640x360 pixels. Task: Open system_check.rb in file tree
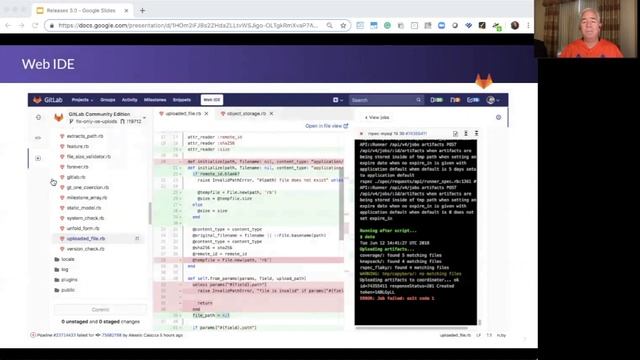point(85,218)
